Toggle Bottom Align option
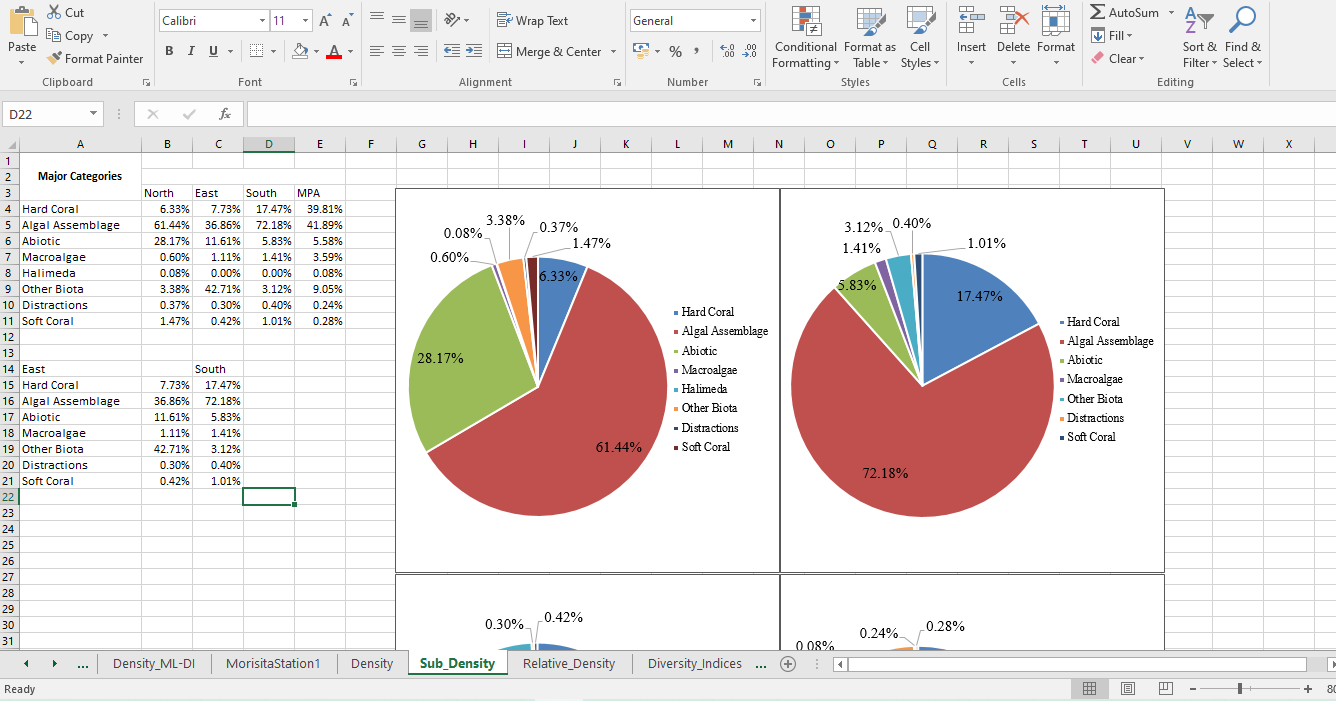 point(421,19)
